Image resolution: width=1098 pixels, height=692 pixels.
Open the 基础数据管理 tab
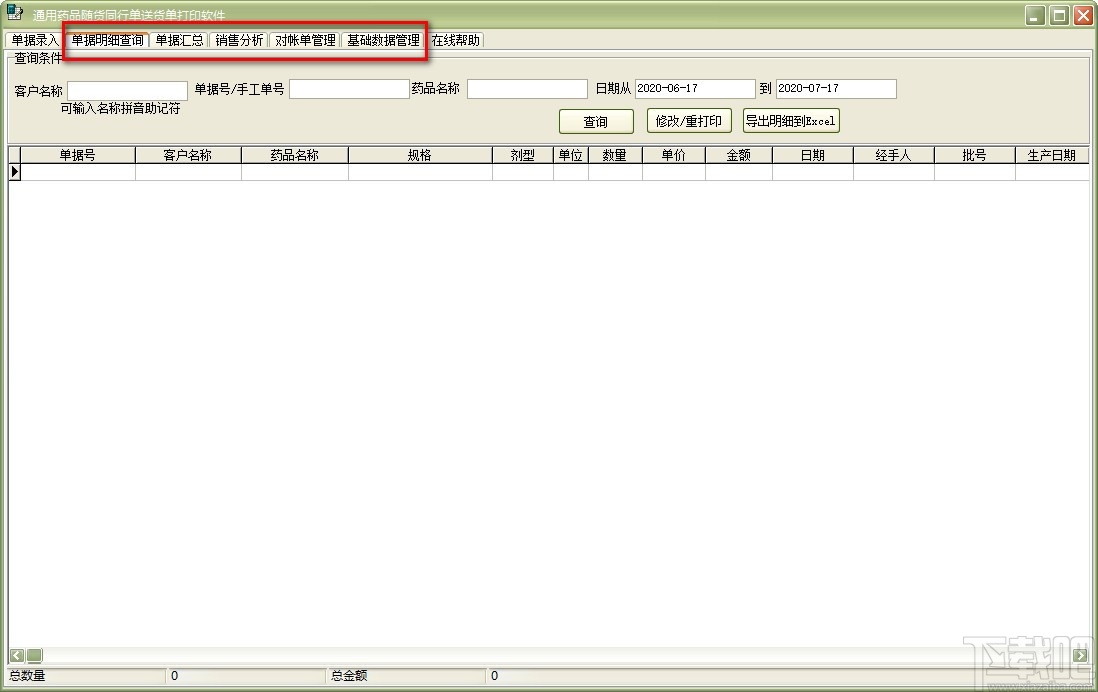coord(383,40)
